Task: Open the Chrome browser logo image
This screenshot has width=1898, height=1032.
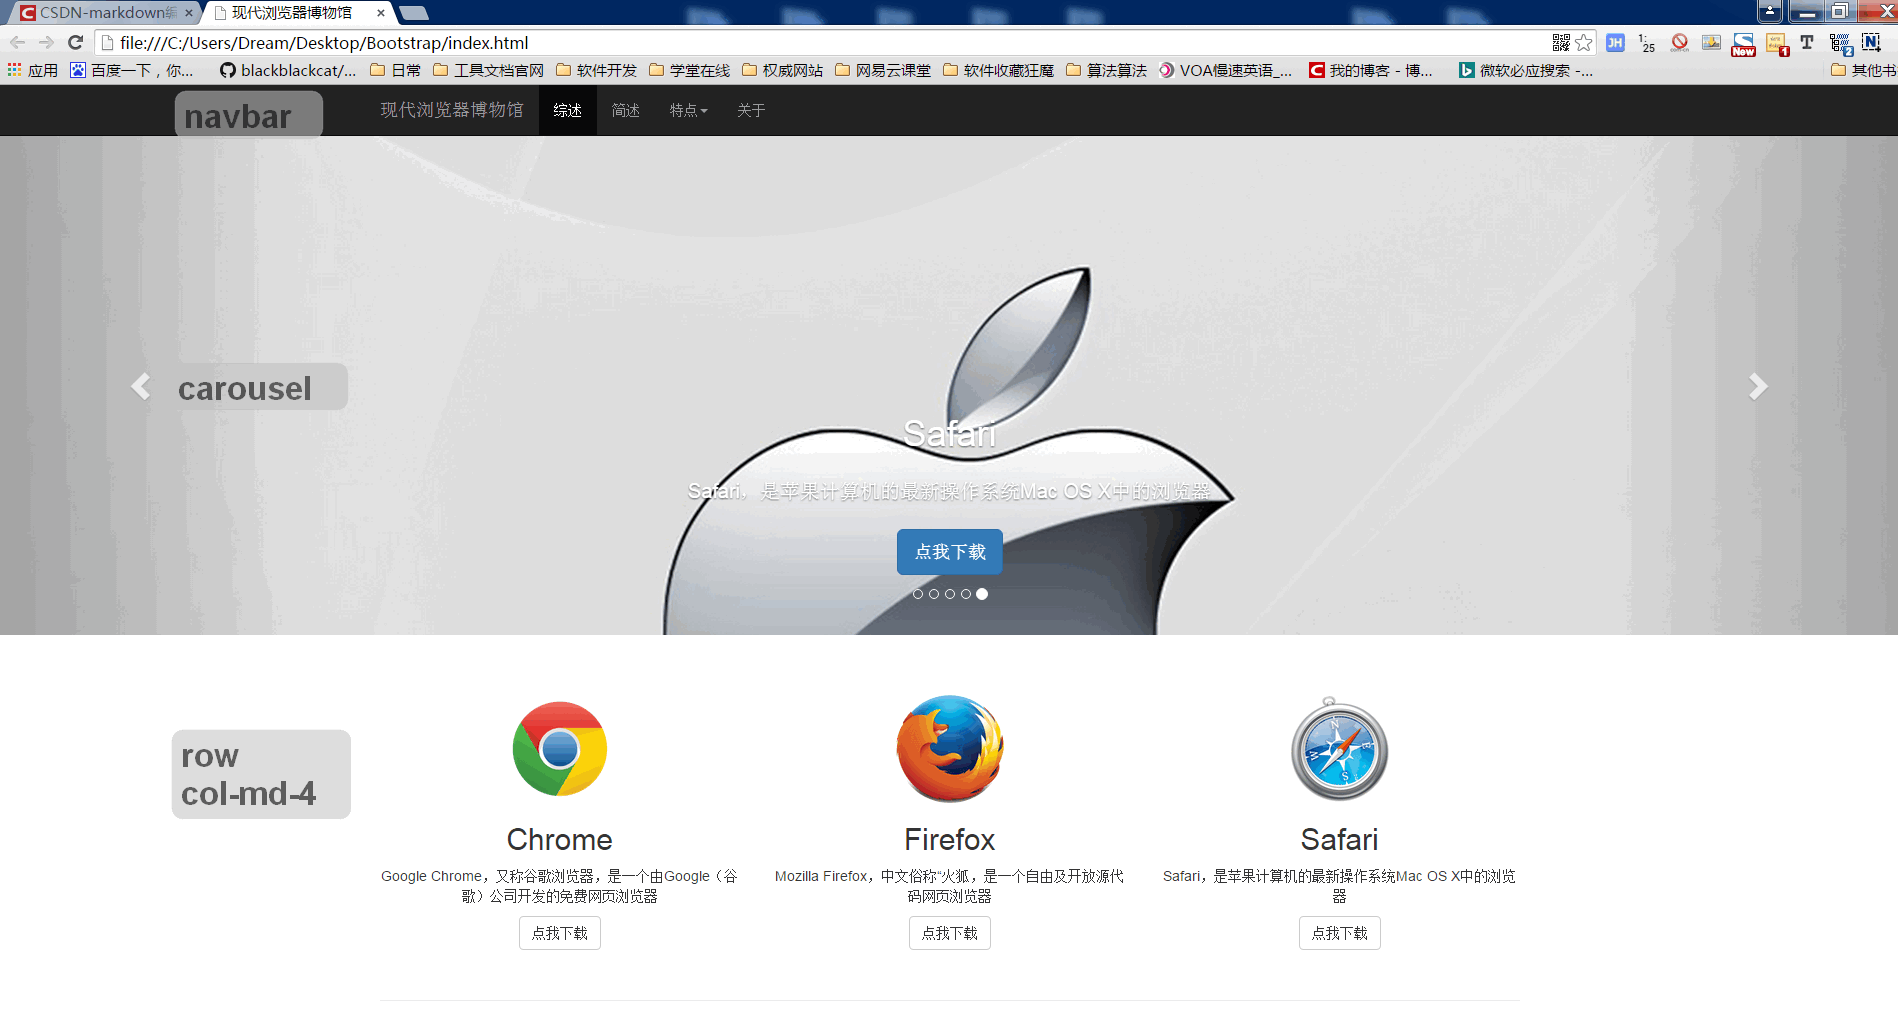Action: click(x=559, y=749)
